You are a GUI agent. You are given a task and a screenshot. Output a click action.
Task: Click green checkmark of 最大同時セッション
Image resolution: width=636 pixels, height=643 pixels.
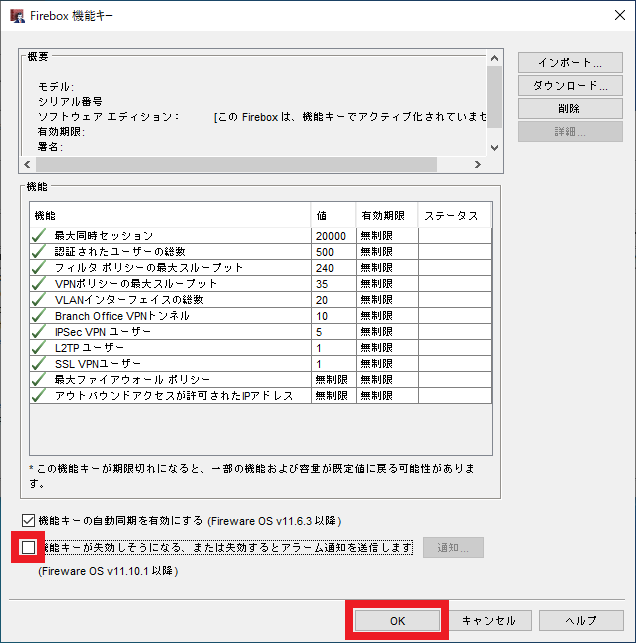click(39, 236)
